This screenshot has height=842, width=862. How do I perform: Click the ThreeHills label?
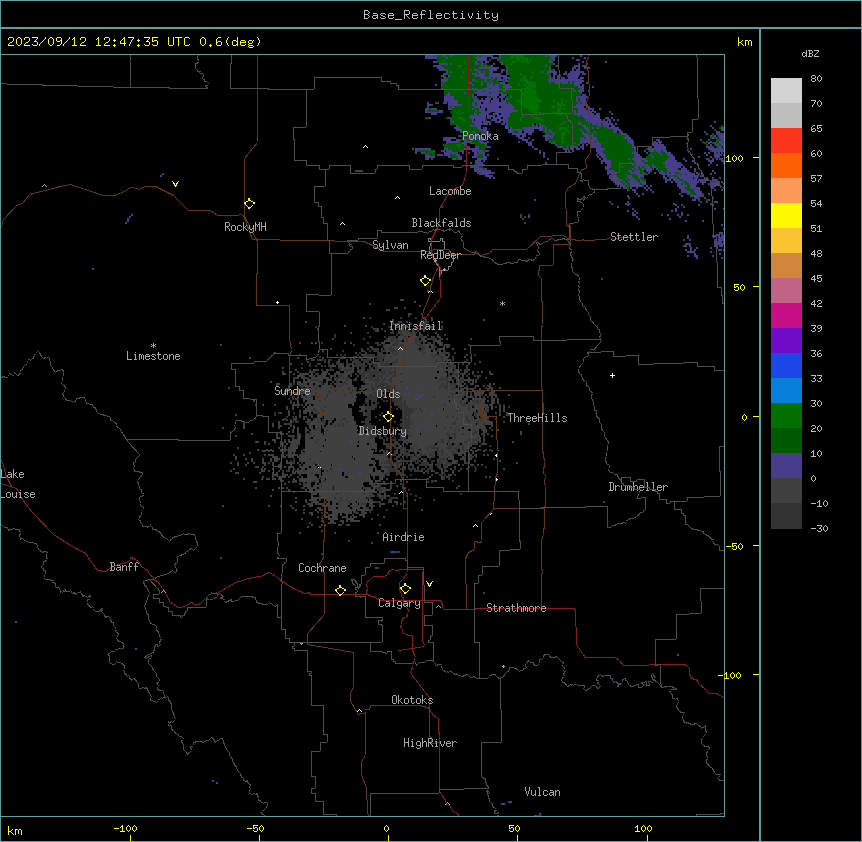coord(537,418)
